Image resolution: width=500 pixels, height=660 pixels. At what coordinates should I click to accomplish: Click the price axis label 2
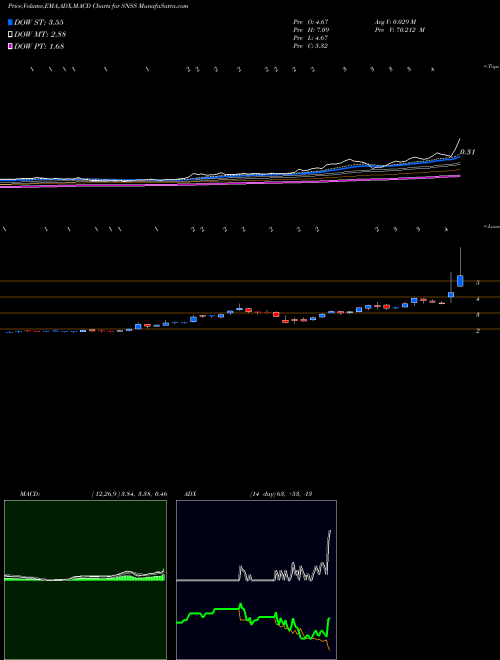[x=478, y=331]
